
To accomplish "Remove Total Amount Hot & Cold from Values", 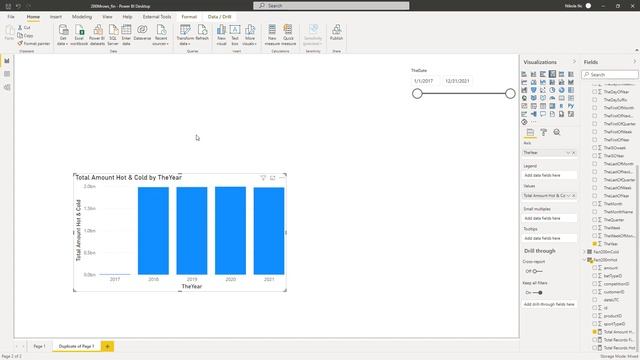I will click(x=573, y=196).
